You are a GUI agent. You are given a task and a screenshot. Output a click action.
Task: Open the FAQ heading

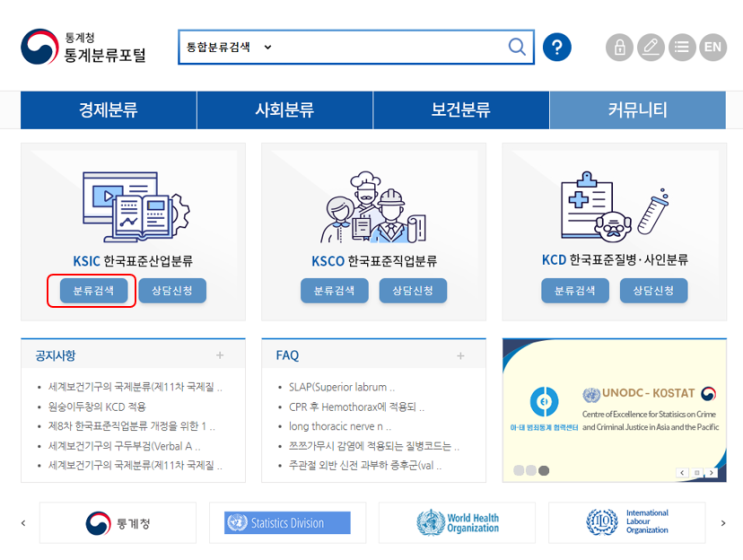(x=287, y=355)
